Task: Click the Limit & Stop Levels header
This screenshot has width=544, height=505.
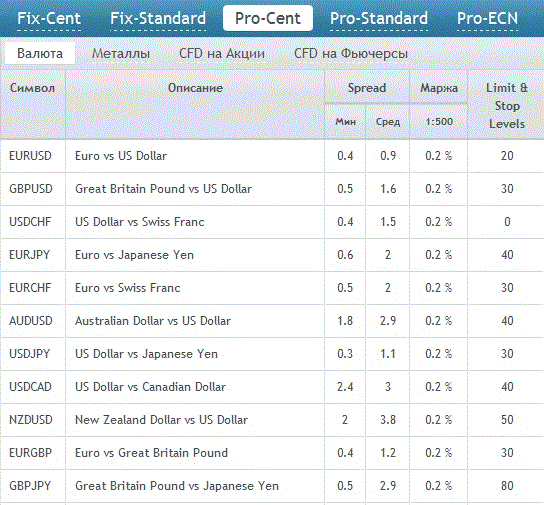Action: tap(507, 105)
